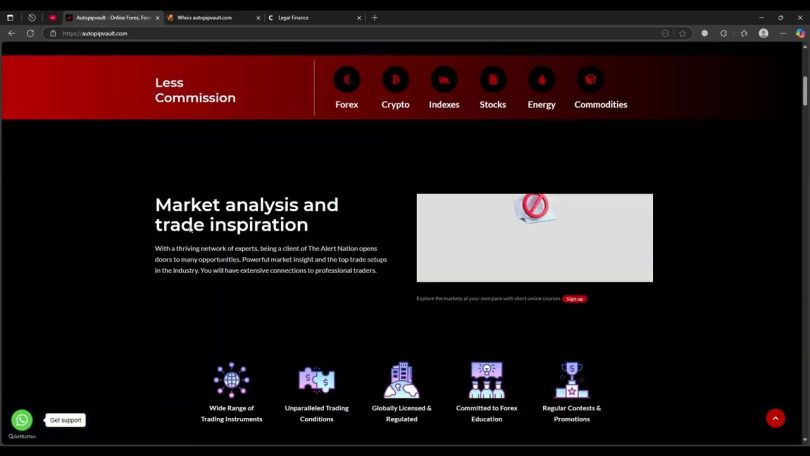
Task: Switch to the Whois autopipvault.com tab
Action: pos(213,18)
